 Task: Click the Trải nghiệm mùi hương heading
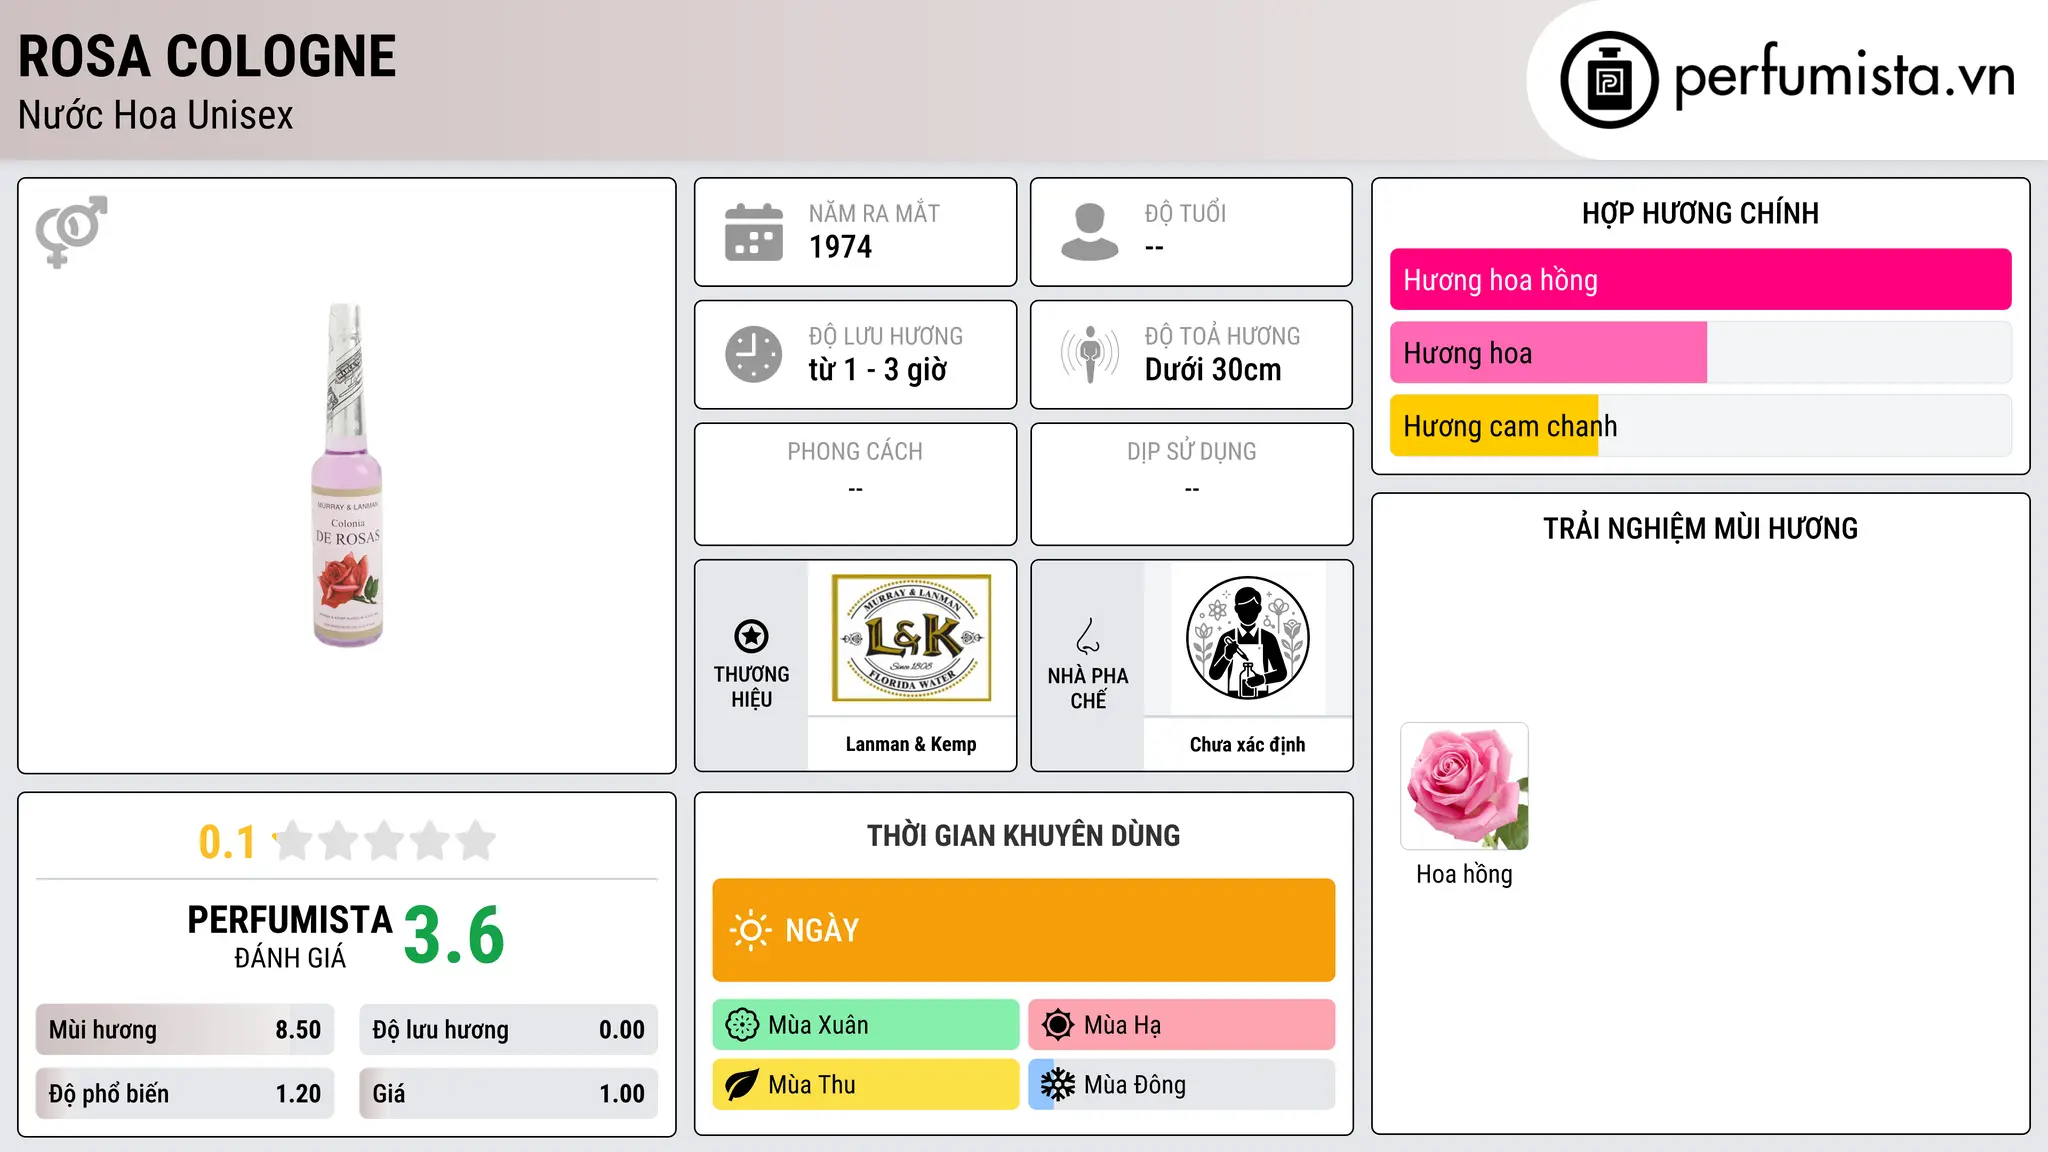(1700, 528)
